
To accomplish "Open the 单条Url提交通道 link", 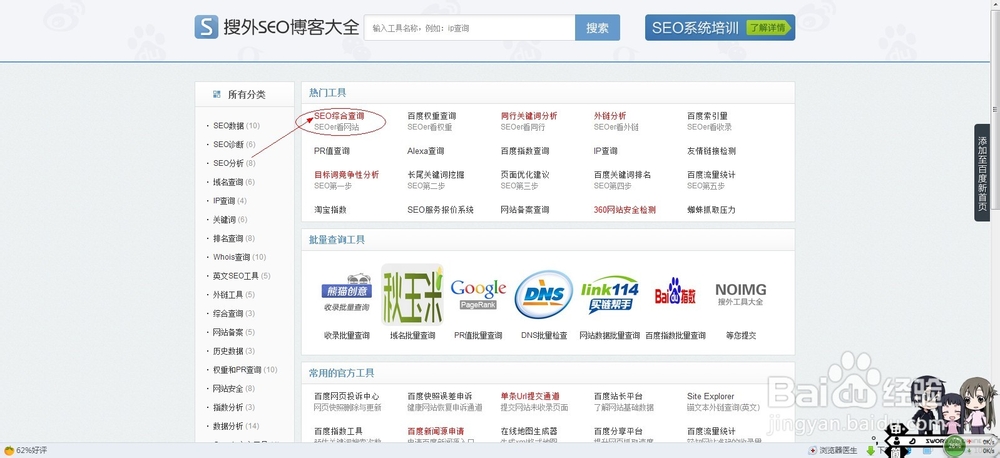I will [530, 396].
